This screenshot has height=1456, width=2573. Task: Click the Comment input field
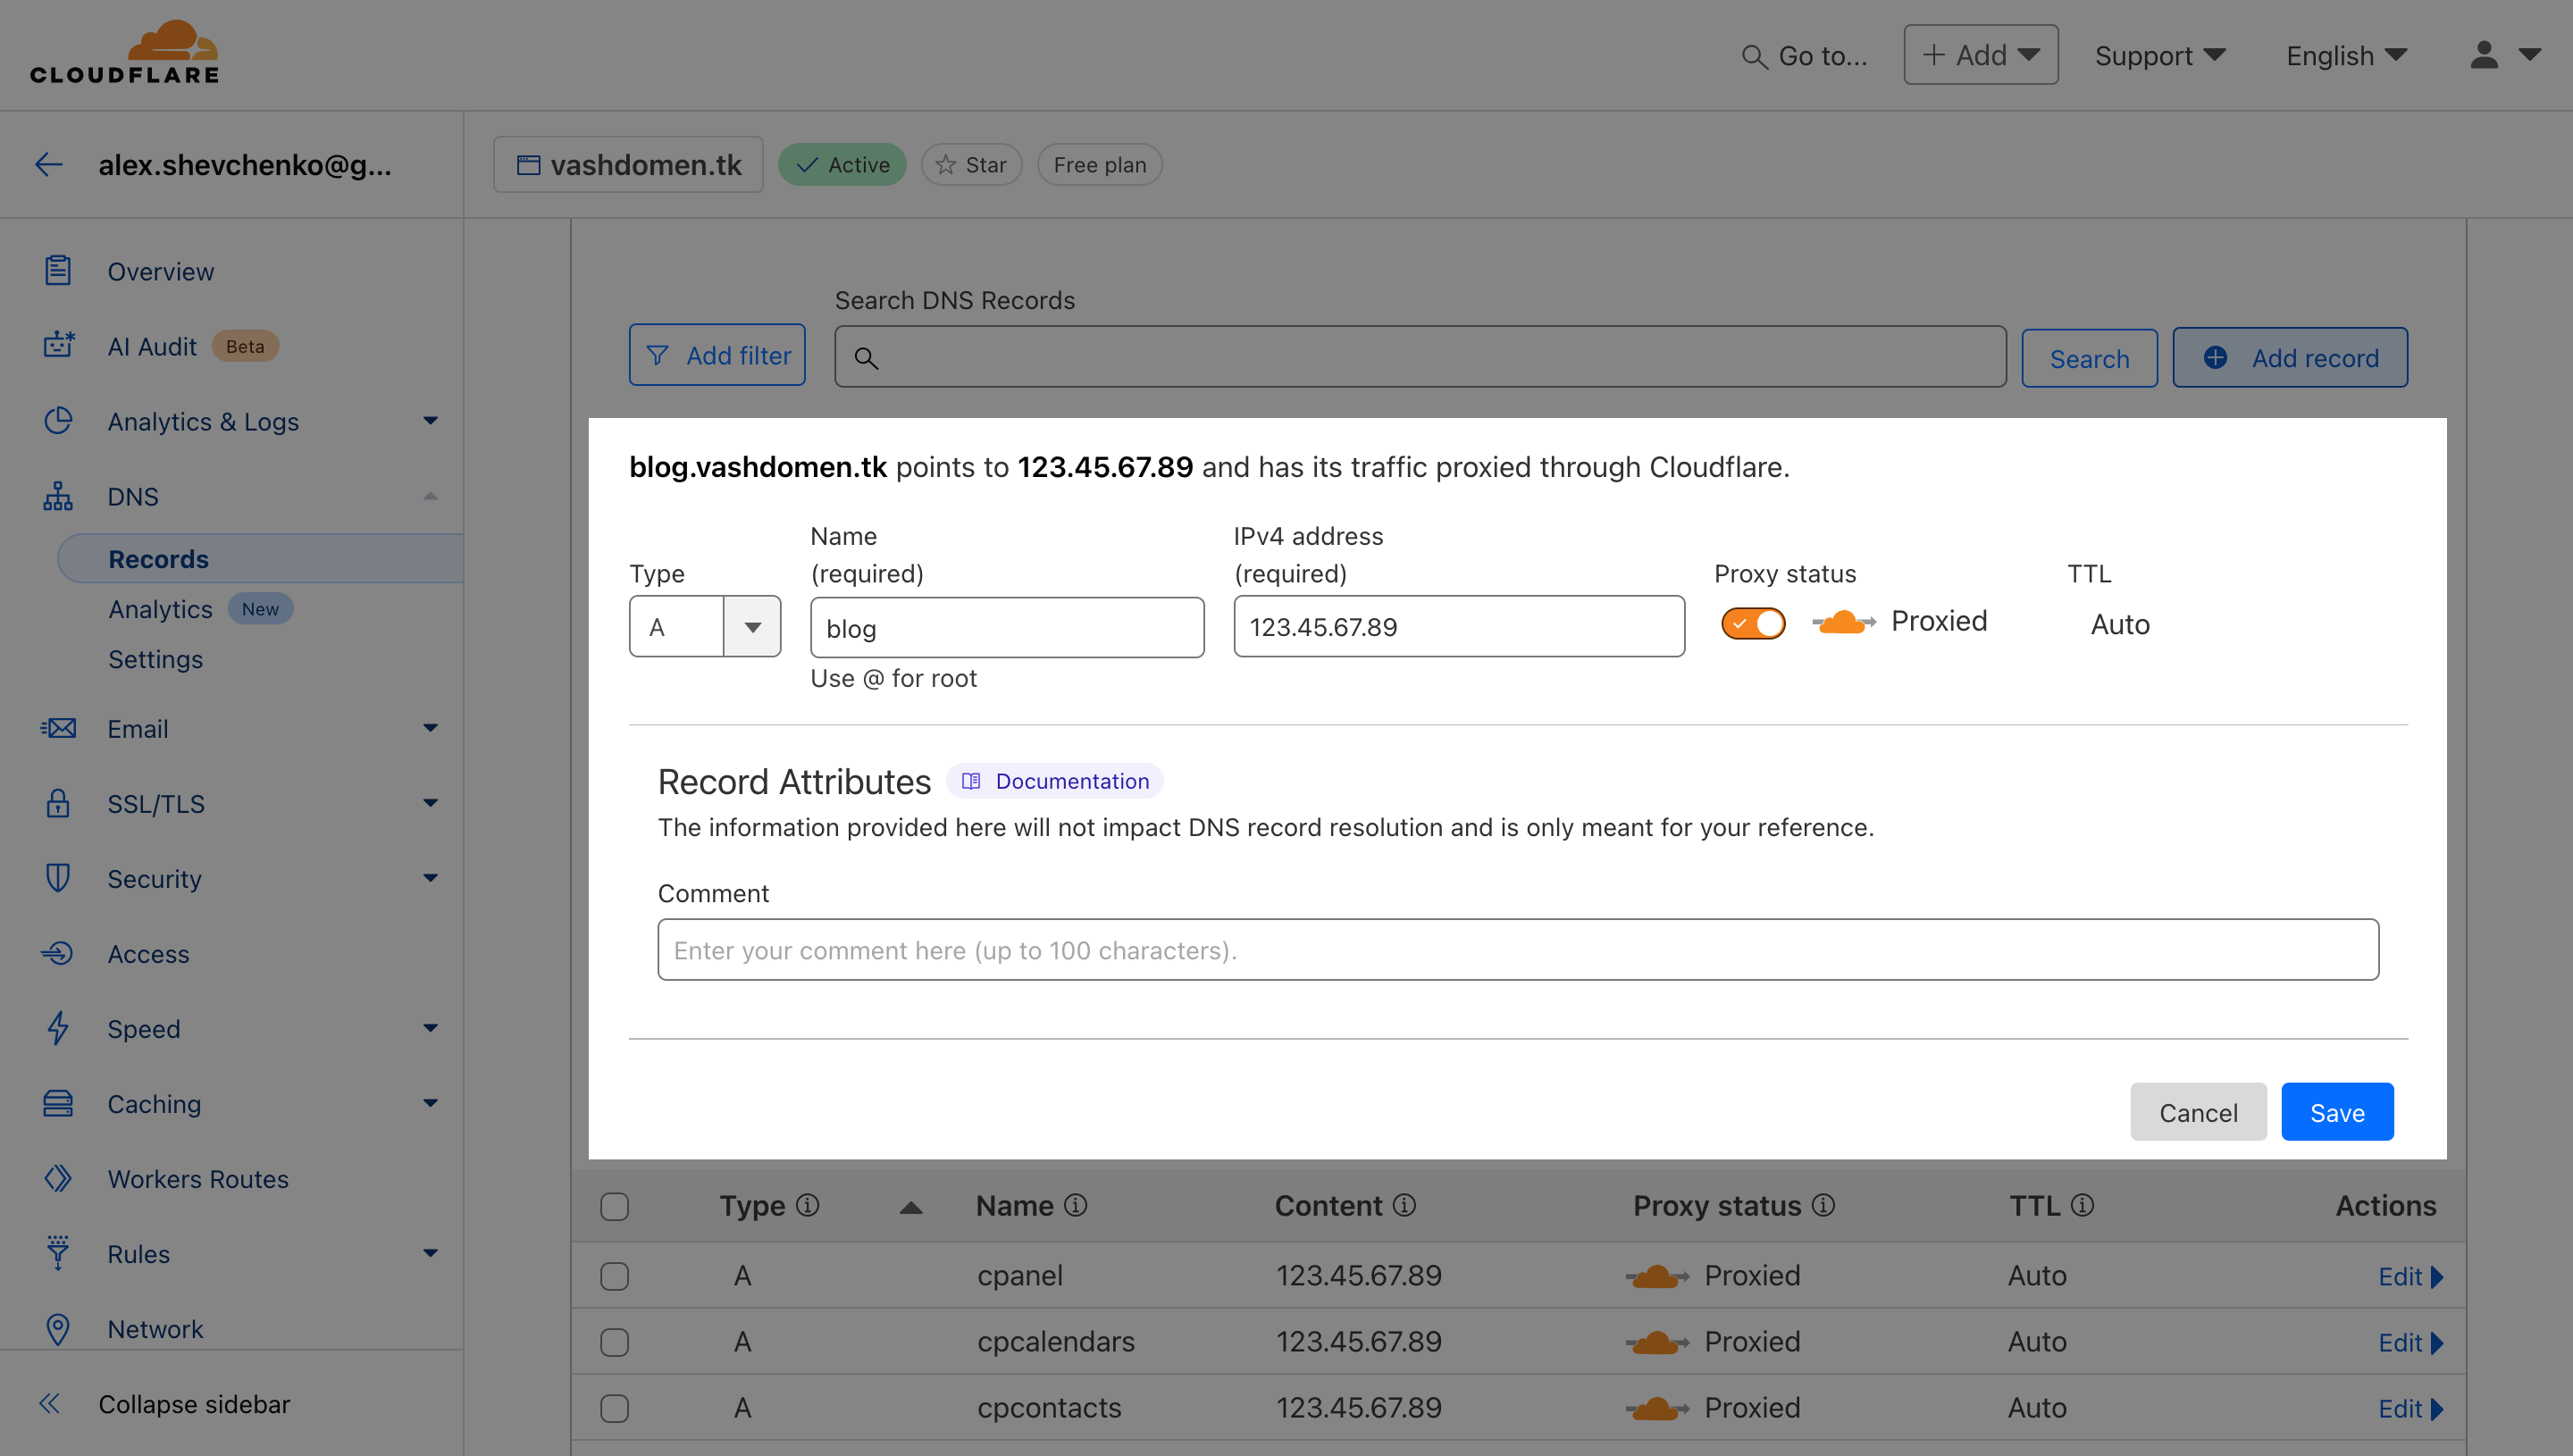[x=1516, y=947]
